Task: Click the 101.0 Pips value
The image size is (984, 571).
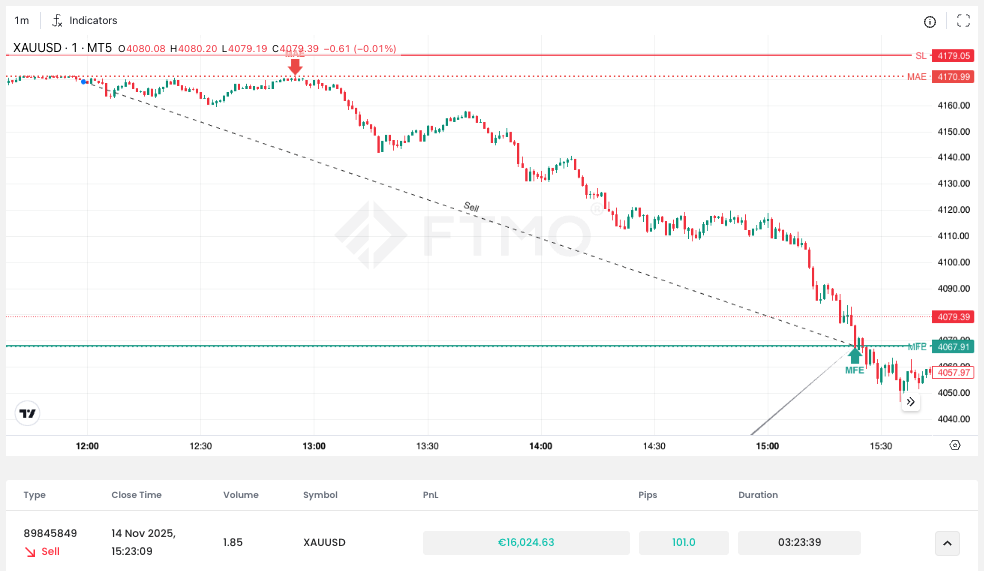Action: pos(683,543)
